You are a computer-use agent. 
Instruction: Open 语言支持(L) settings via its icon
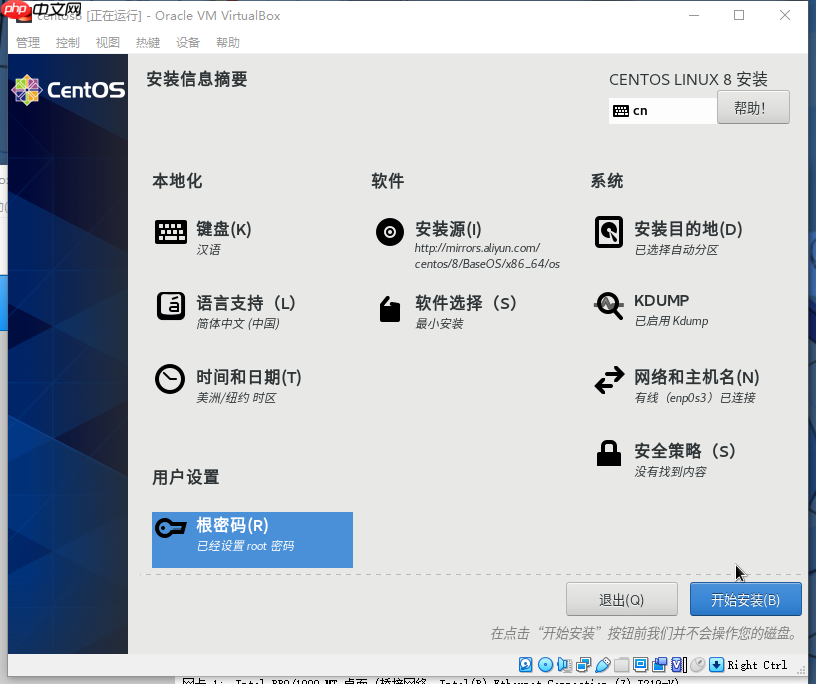171,305
